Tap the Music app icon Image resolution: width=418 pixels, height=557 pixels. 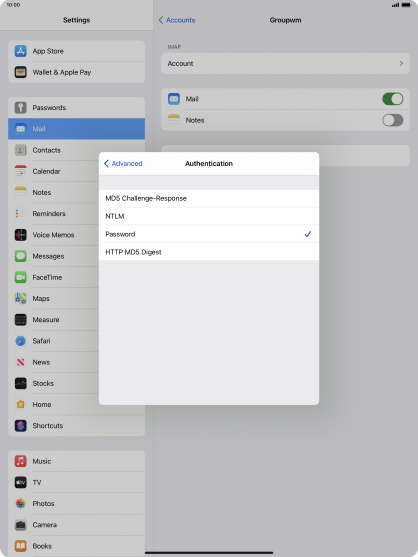(21, 461)
